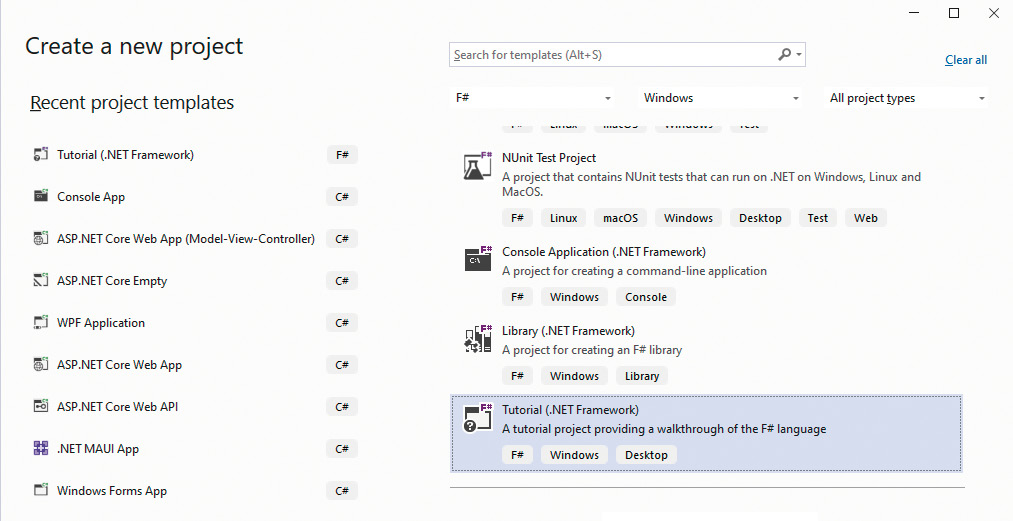Click Windows tag under Console Application
This screenshot has width=1013, height=521.
(574, 297)
